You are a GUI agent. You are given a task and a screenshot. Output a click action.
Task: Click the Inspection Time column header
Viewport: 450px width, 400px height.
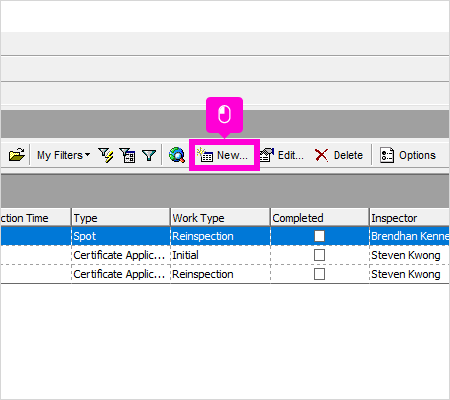click(x=35, y=218)
